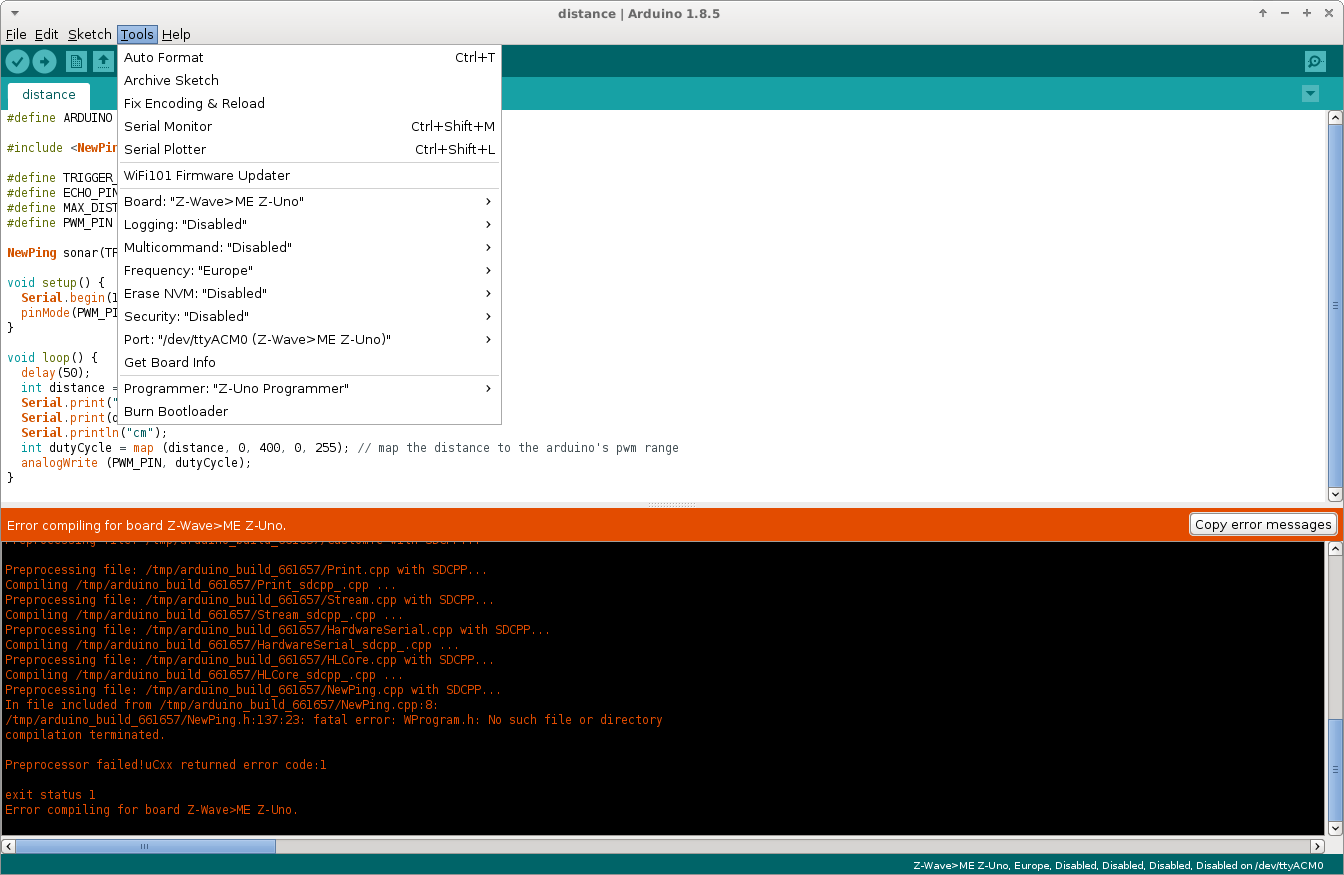Screen dimensions: 1344x875
Task: Expand the Frequency Europe submenu
Action: [x=309, y=271]
